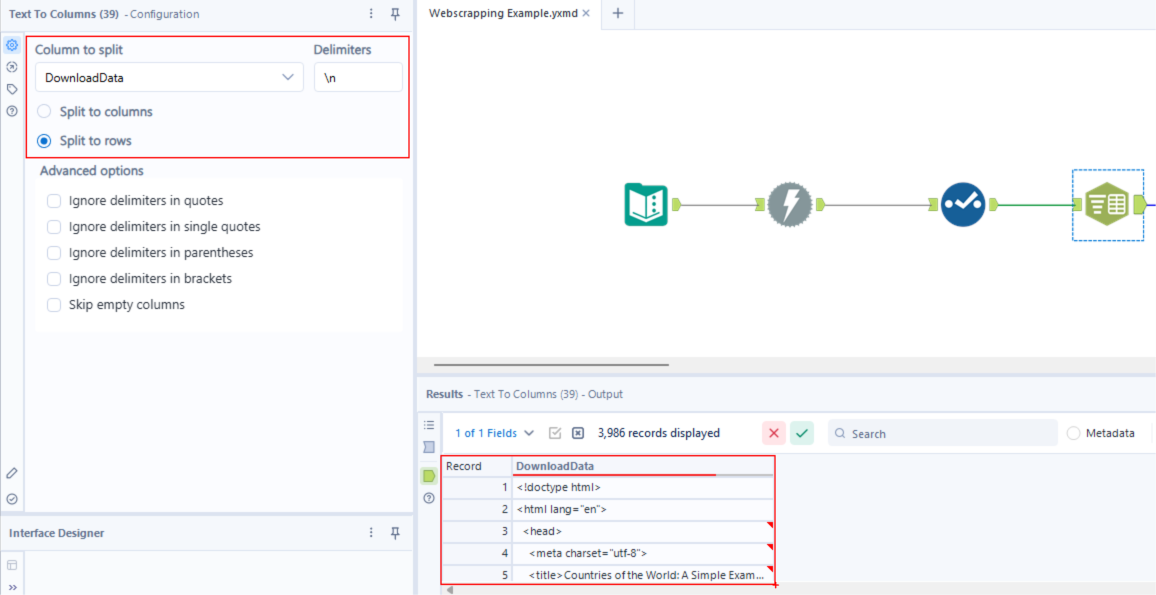The image size is (1156, 595).
Task: Click the '3,986 records displayed' text
Action: [x=658, y=433]
